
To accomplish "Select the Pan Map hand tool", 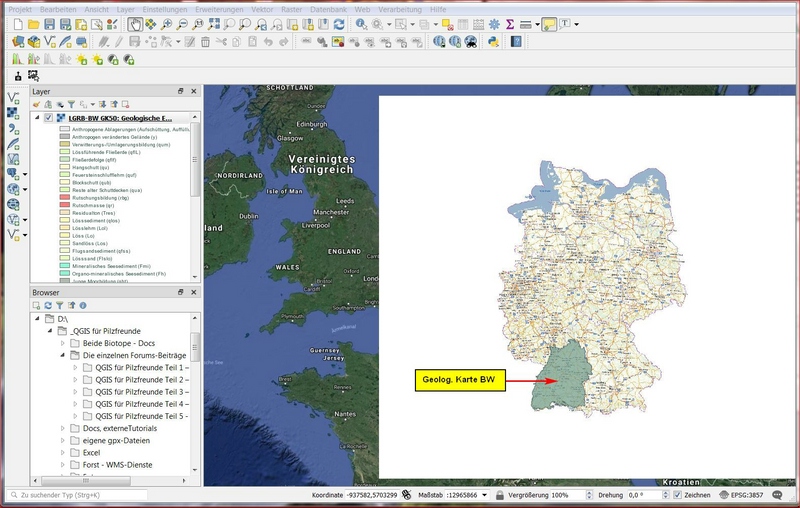I will [x=135, y=23].
